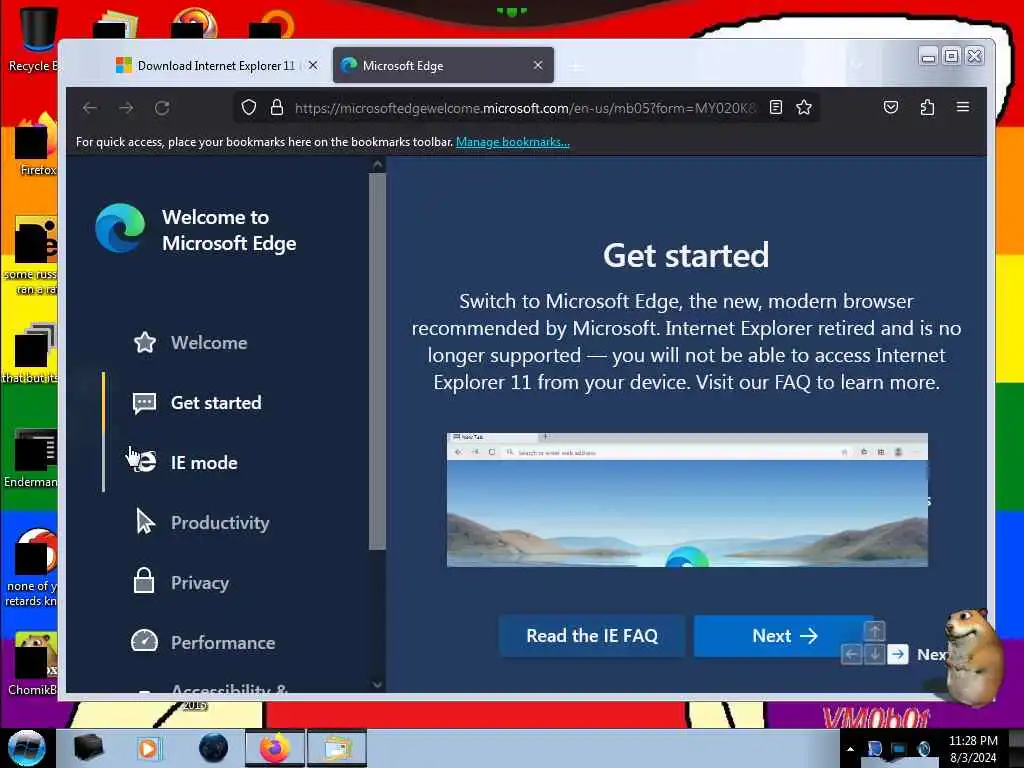Bookmark this page with the star icon
The image size is (1024, 768).
pos(804,107)
